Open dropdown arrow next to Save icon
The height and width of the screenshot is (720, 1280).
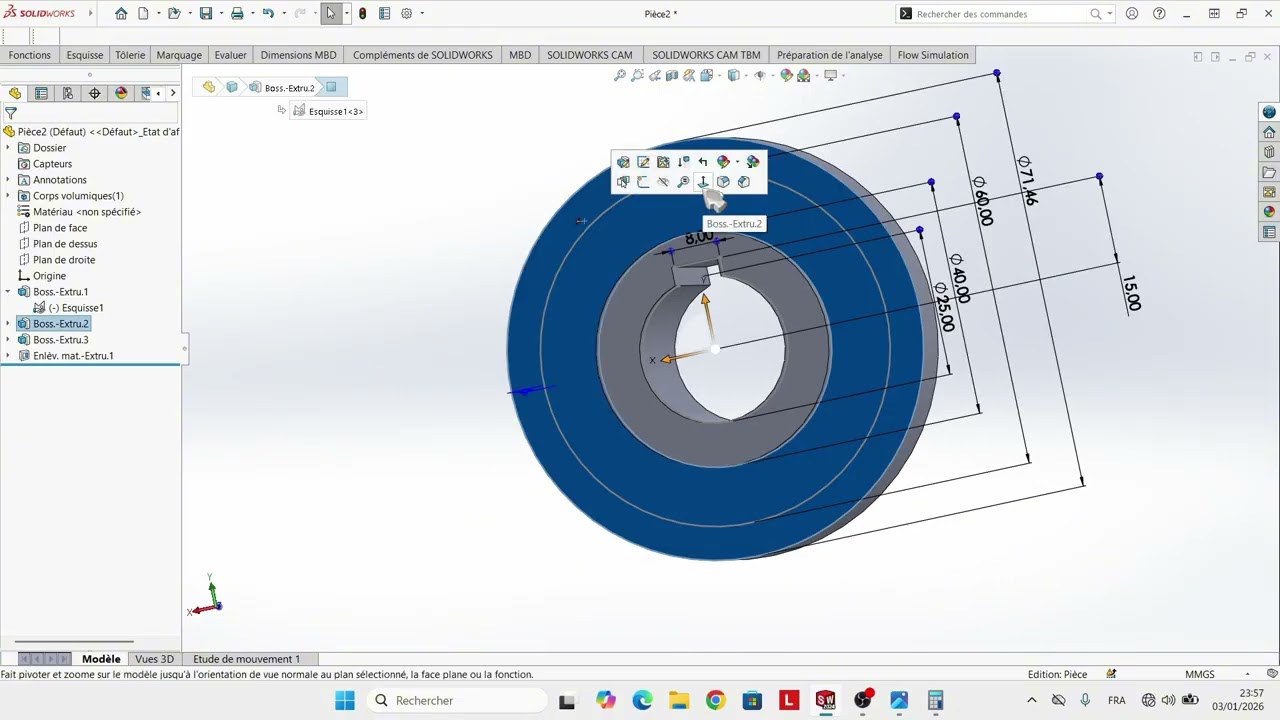(x=219, y=14)
